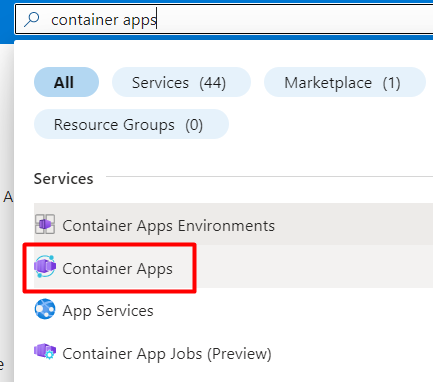Click the magnifying glass search icon

pyautogui.click(x=32, y=19)
